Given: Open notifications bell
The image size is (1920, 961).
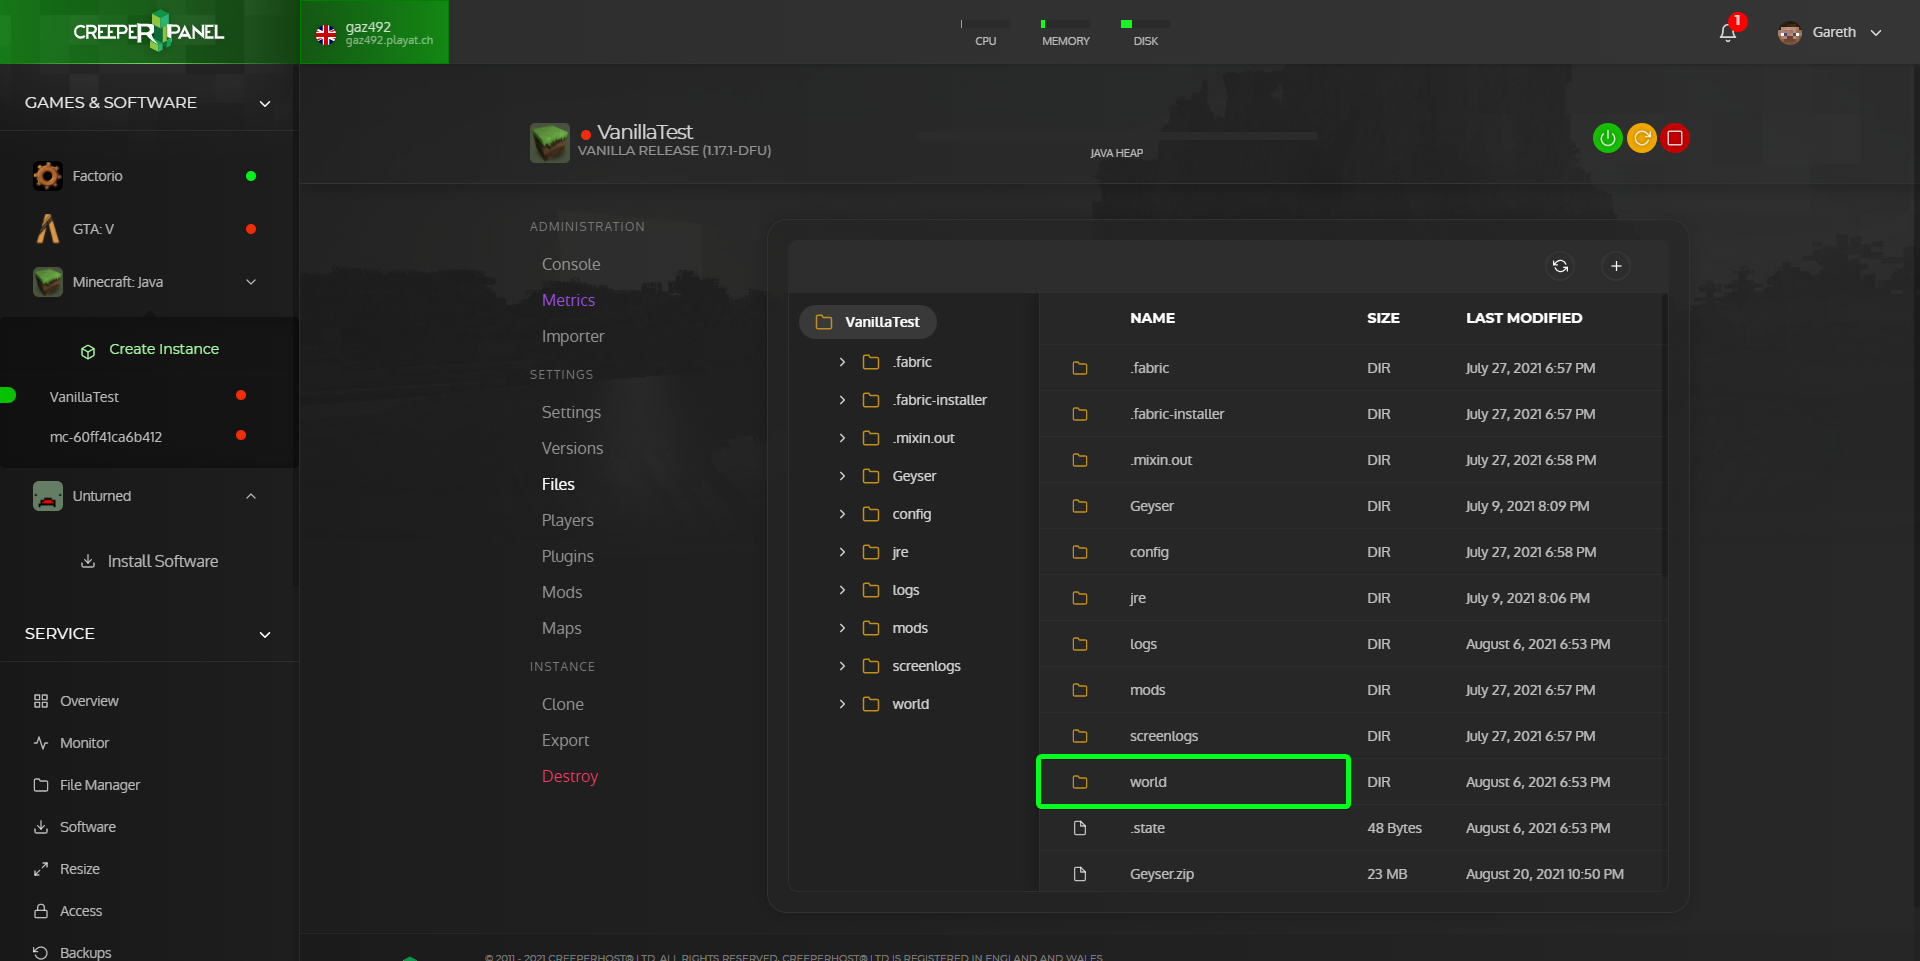Looking at the screenshot, I should coord(1728,33).
